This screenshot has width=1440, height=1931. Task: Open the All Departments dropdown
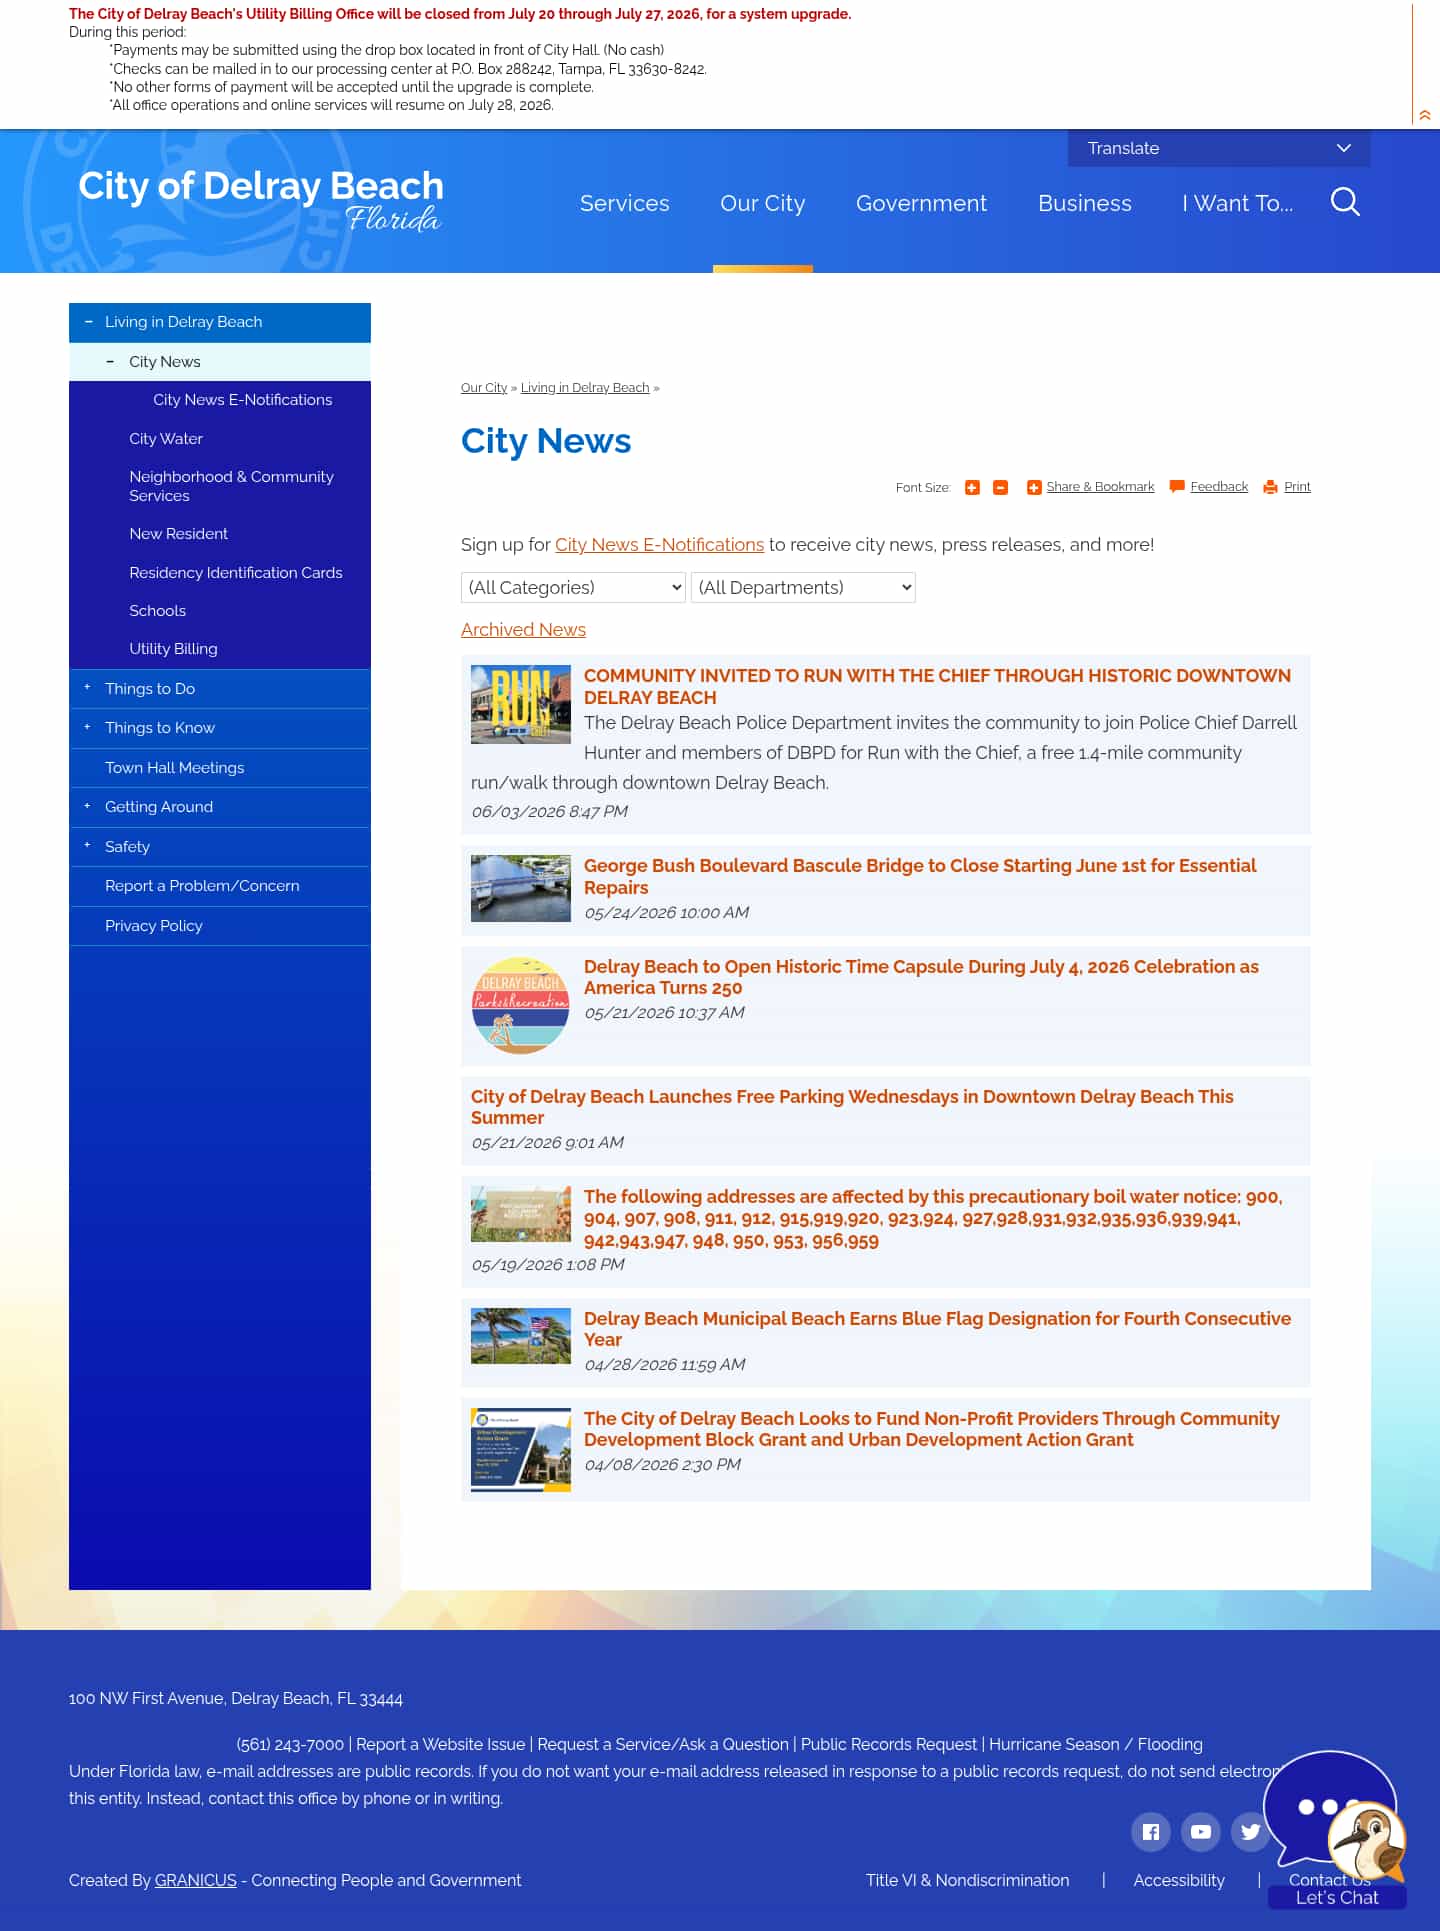pyautogui.click(x=803, y=587)
